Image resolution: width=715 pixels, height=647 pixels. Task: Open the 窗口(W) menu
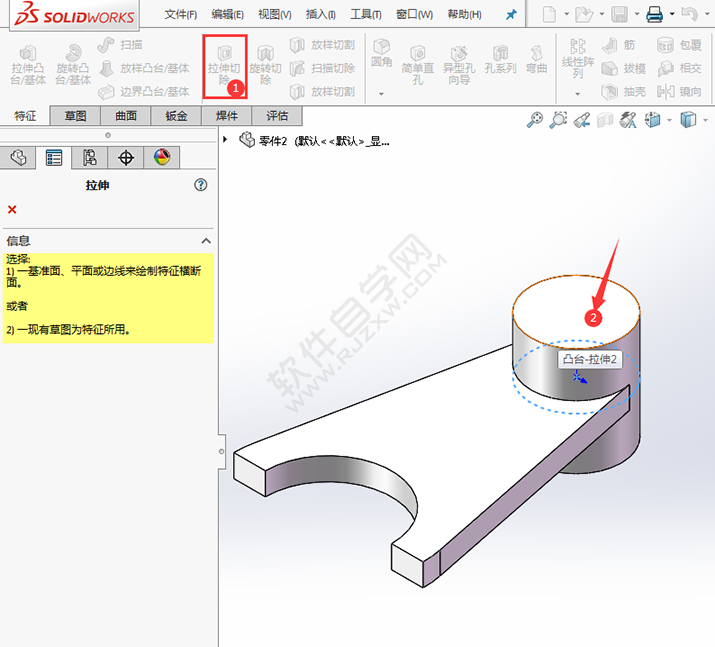point(414,15)
